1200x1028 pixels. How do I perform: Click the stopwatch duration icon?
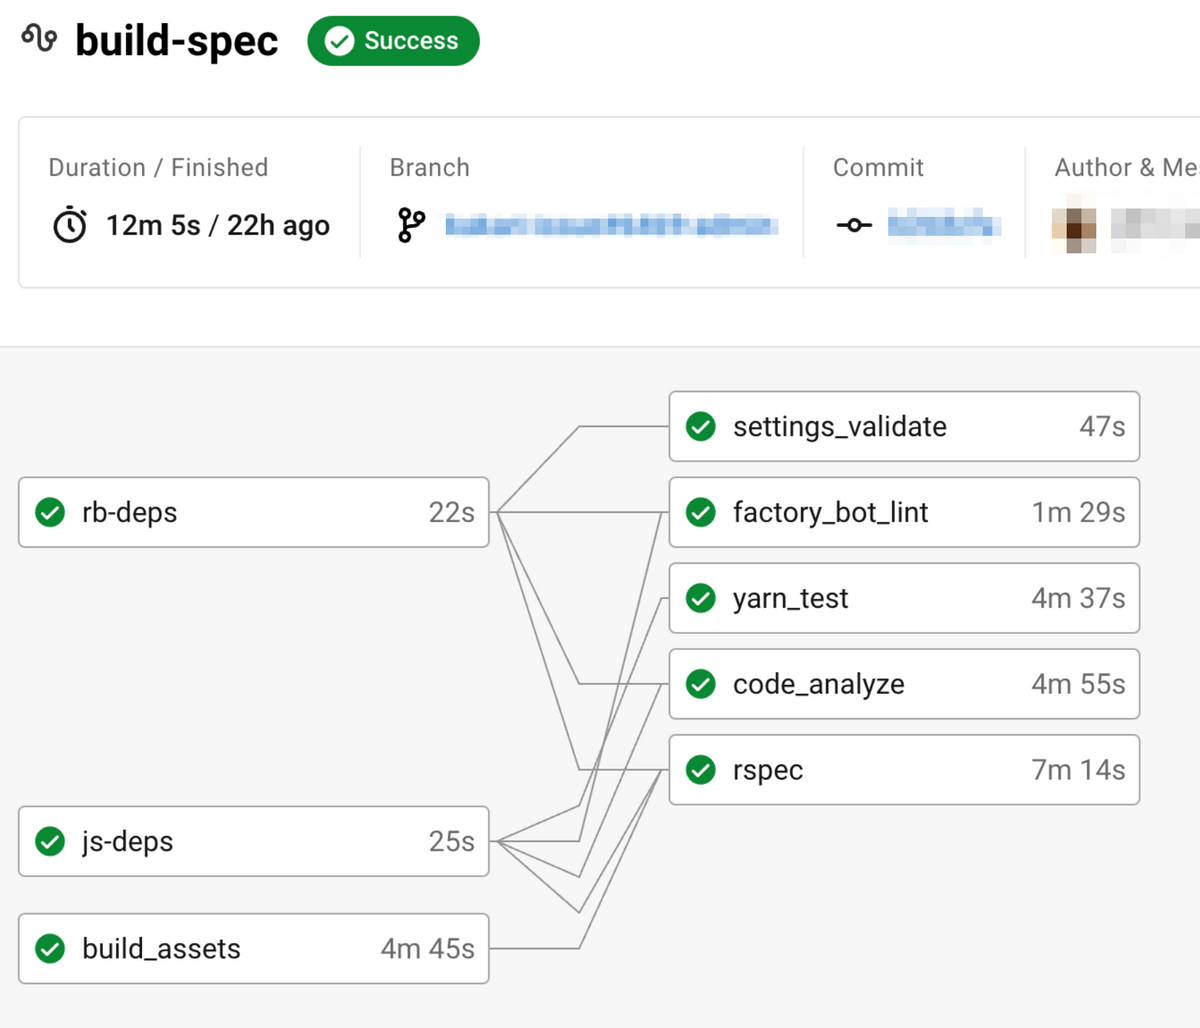tap(69, 225)
